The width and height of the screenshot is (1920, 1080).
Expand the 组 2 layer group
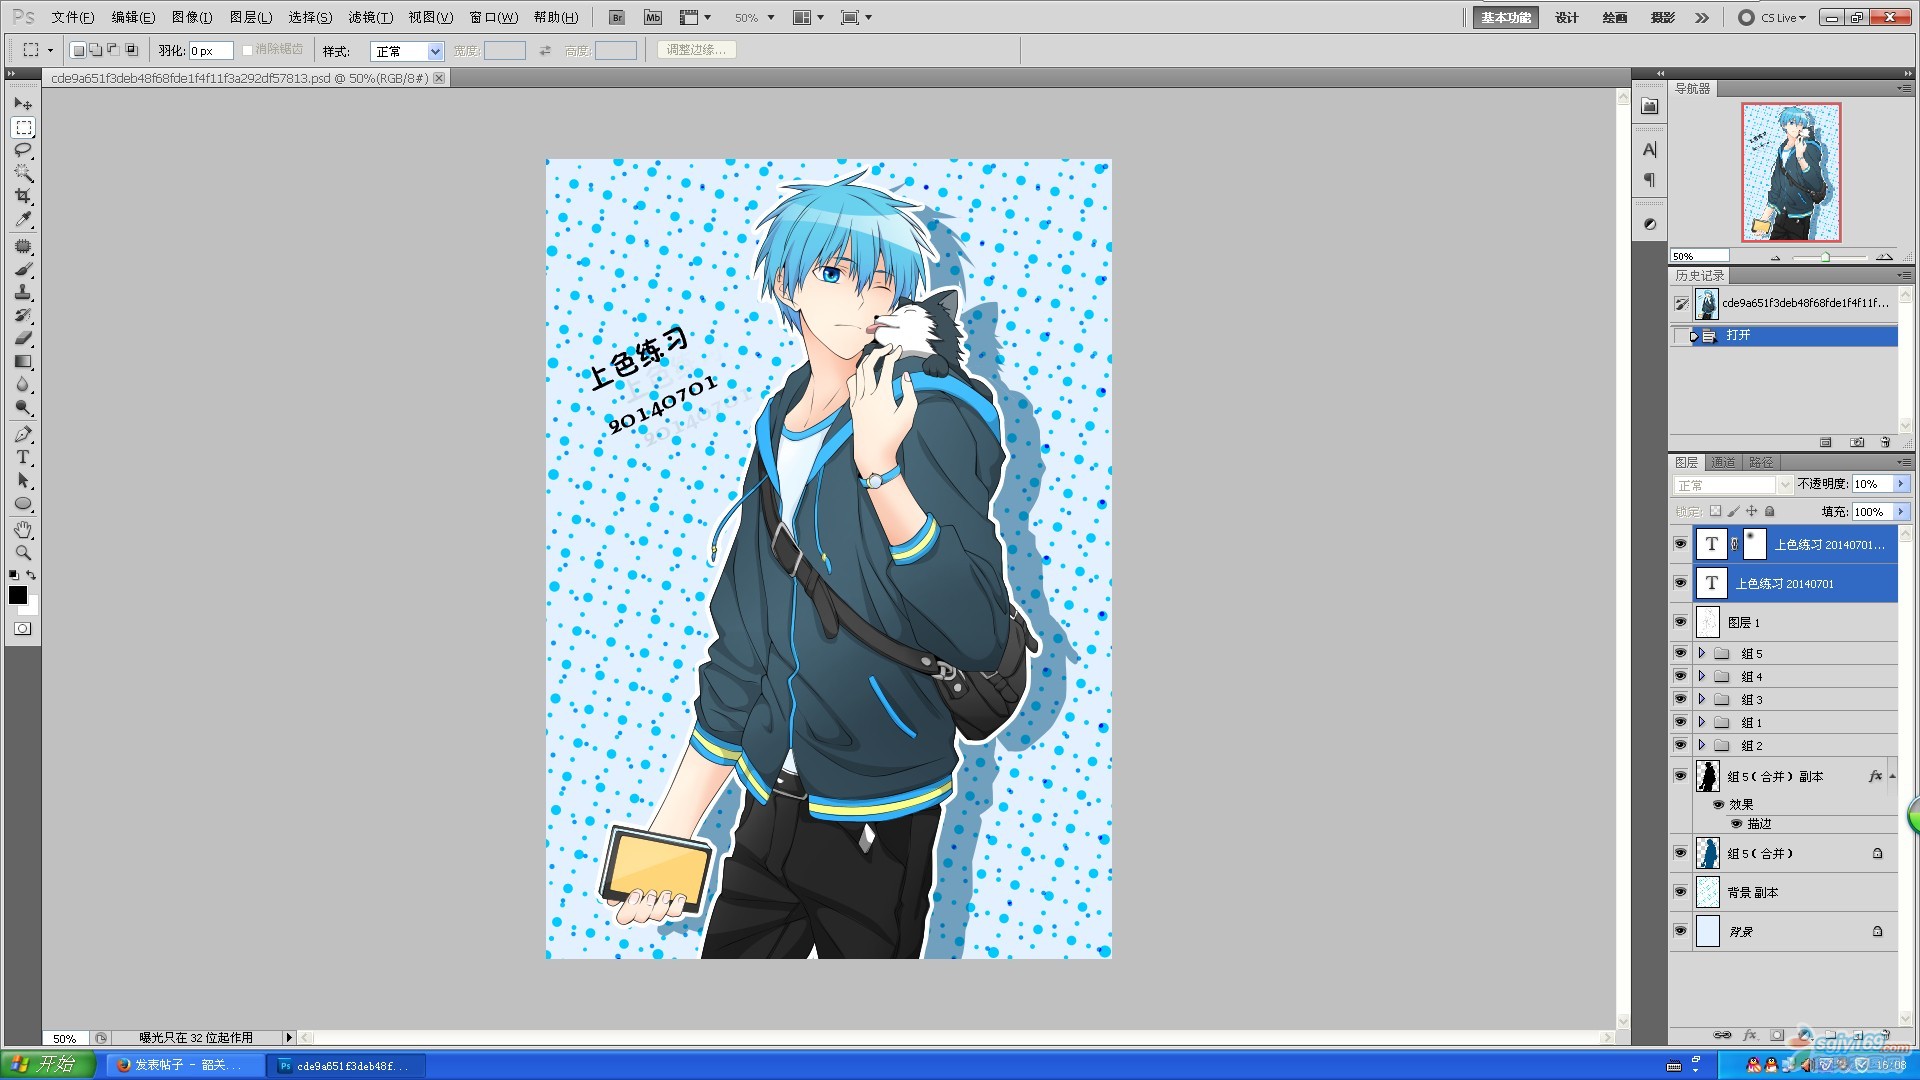1701,745
